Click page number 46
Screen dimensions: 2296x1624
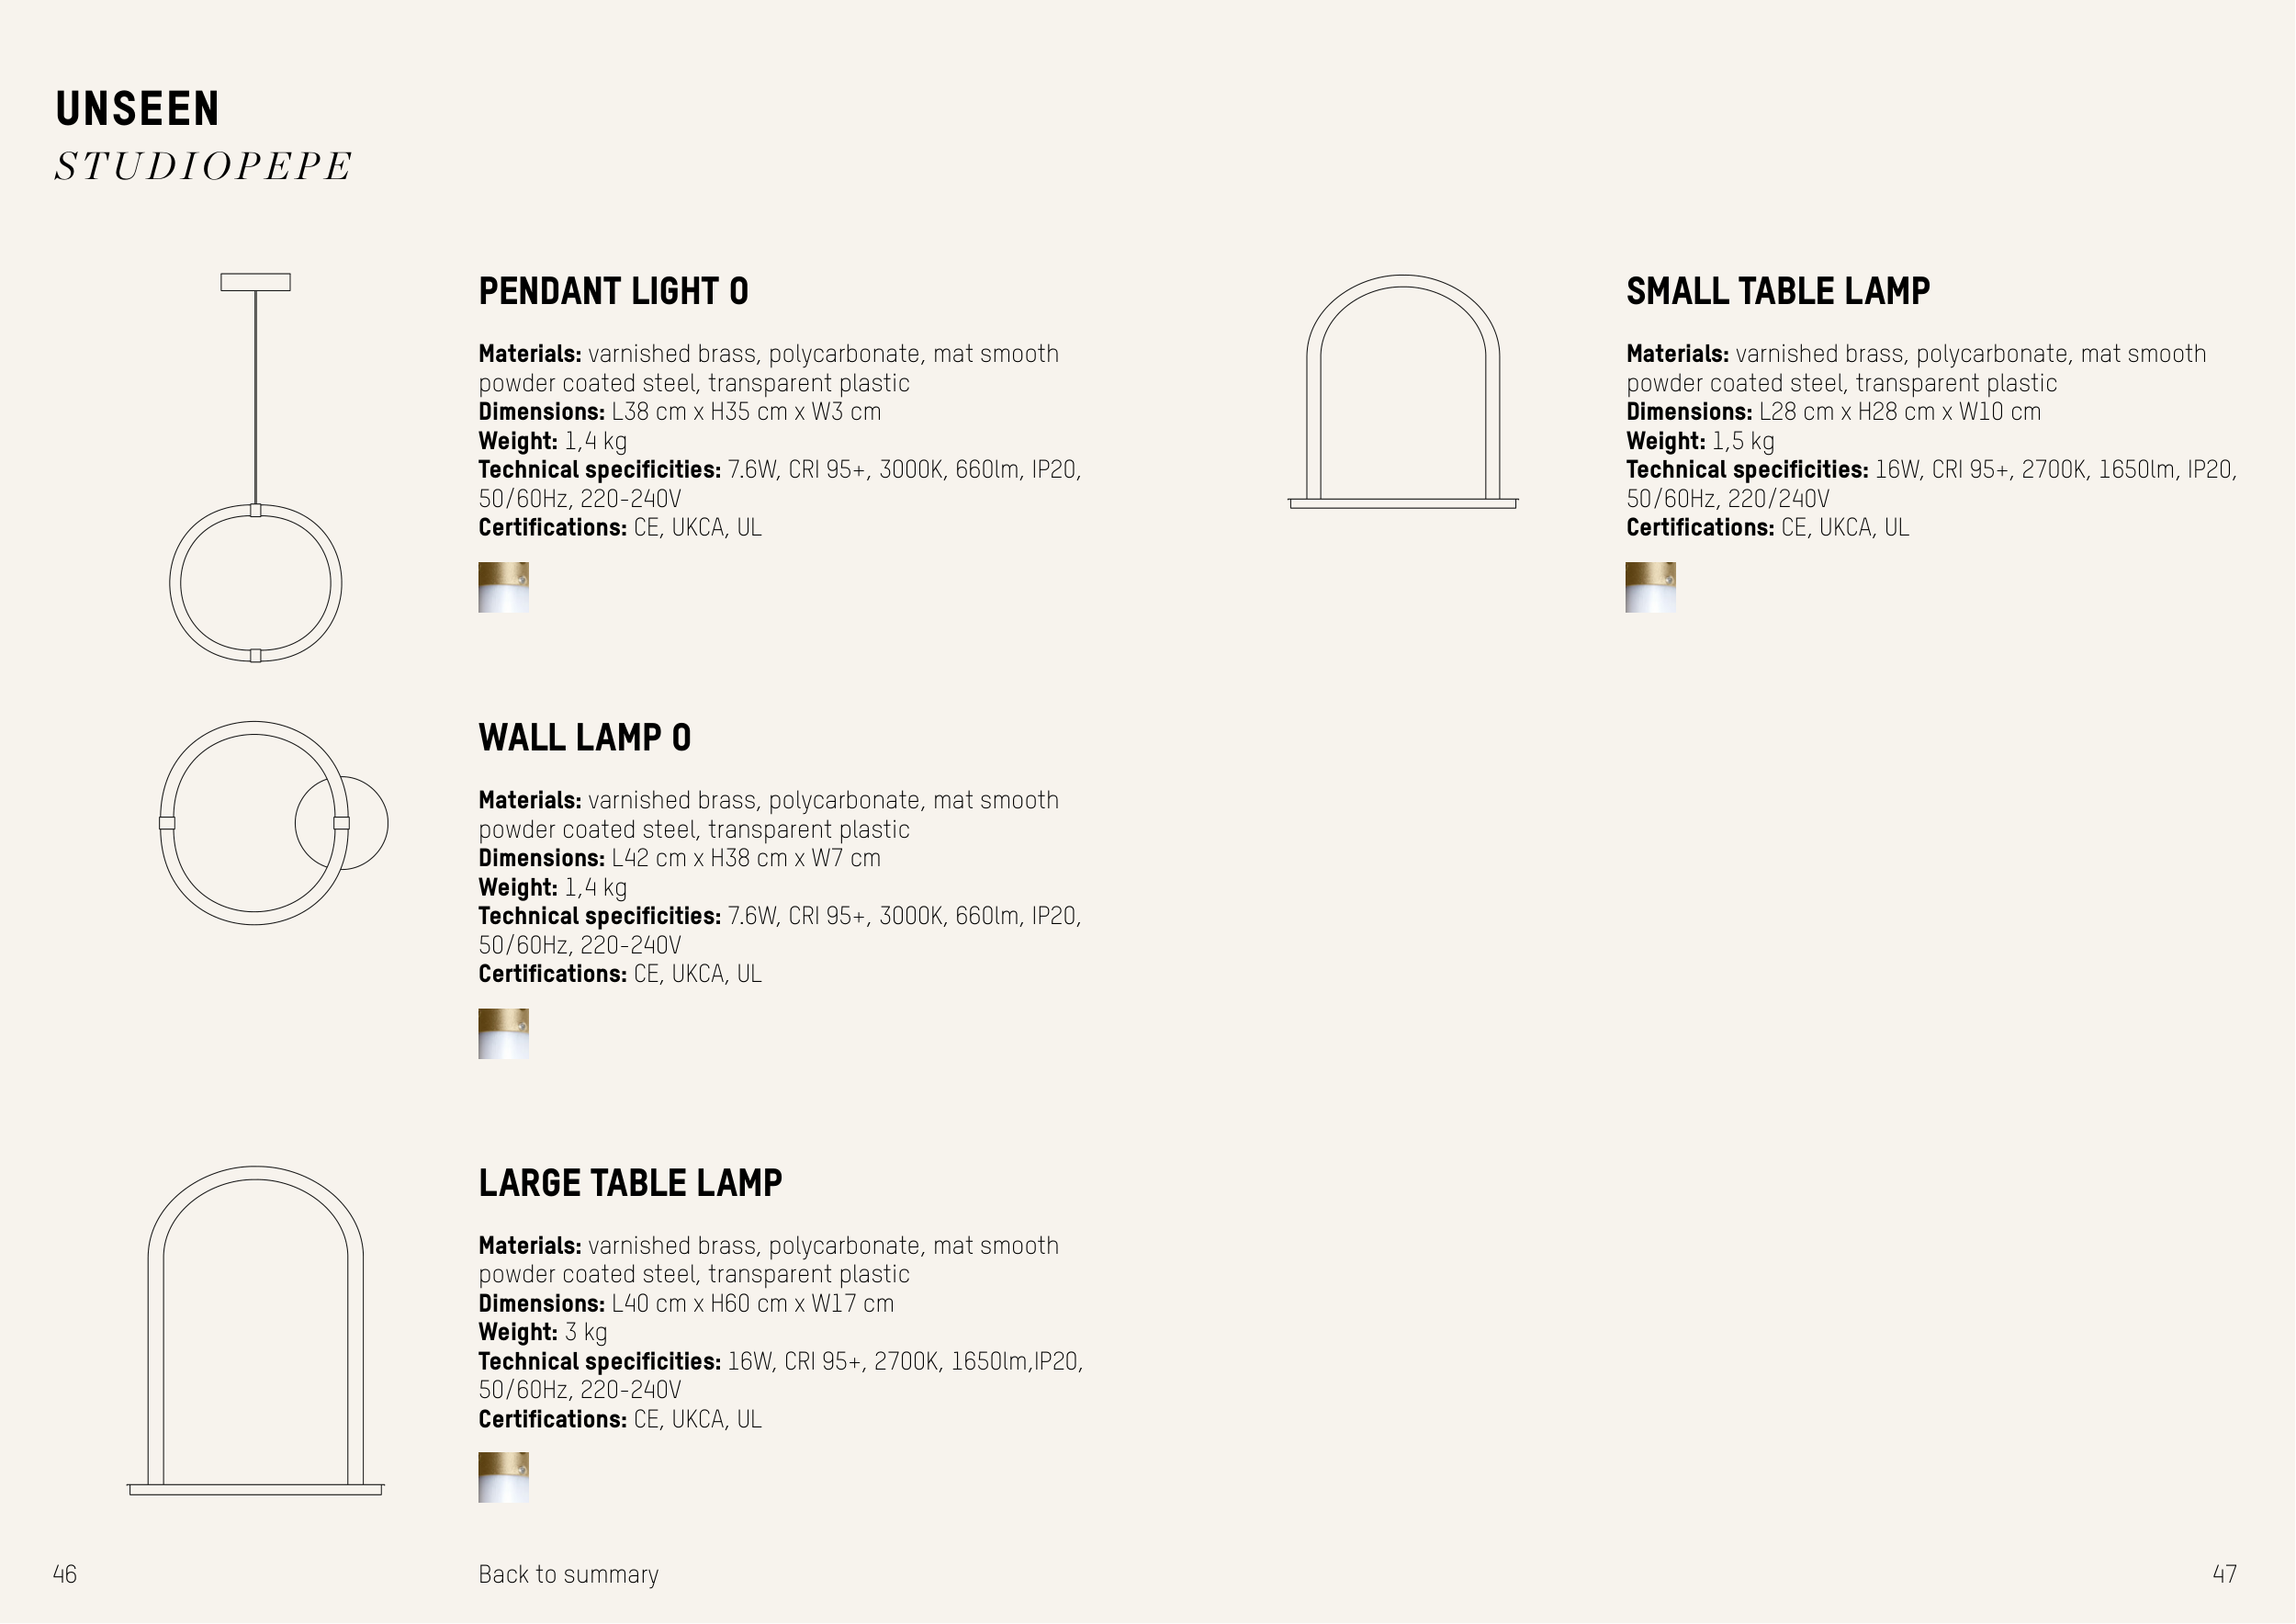coord(65,1574)
